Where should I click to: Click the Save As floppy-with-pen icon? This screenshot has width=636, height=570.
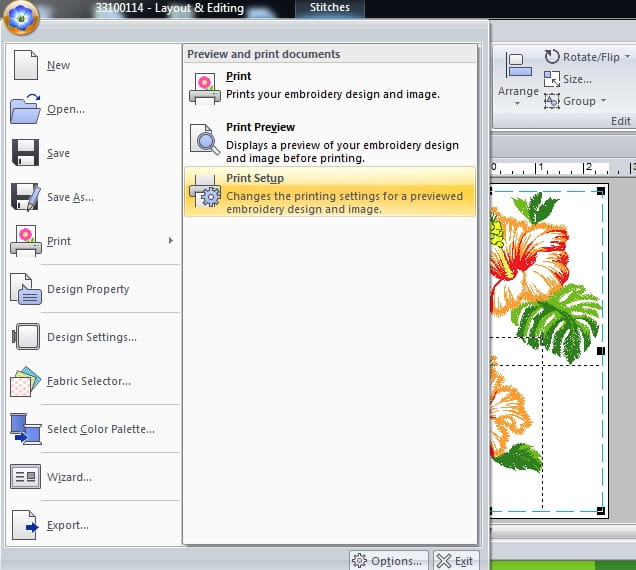(x=25, y=197)
